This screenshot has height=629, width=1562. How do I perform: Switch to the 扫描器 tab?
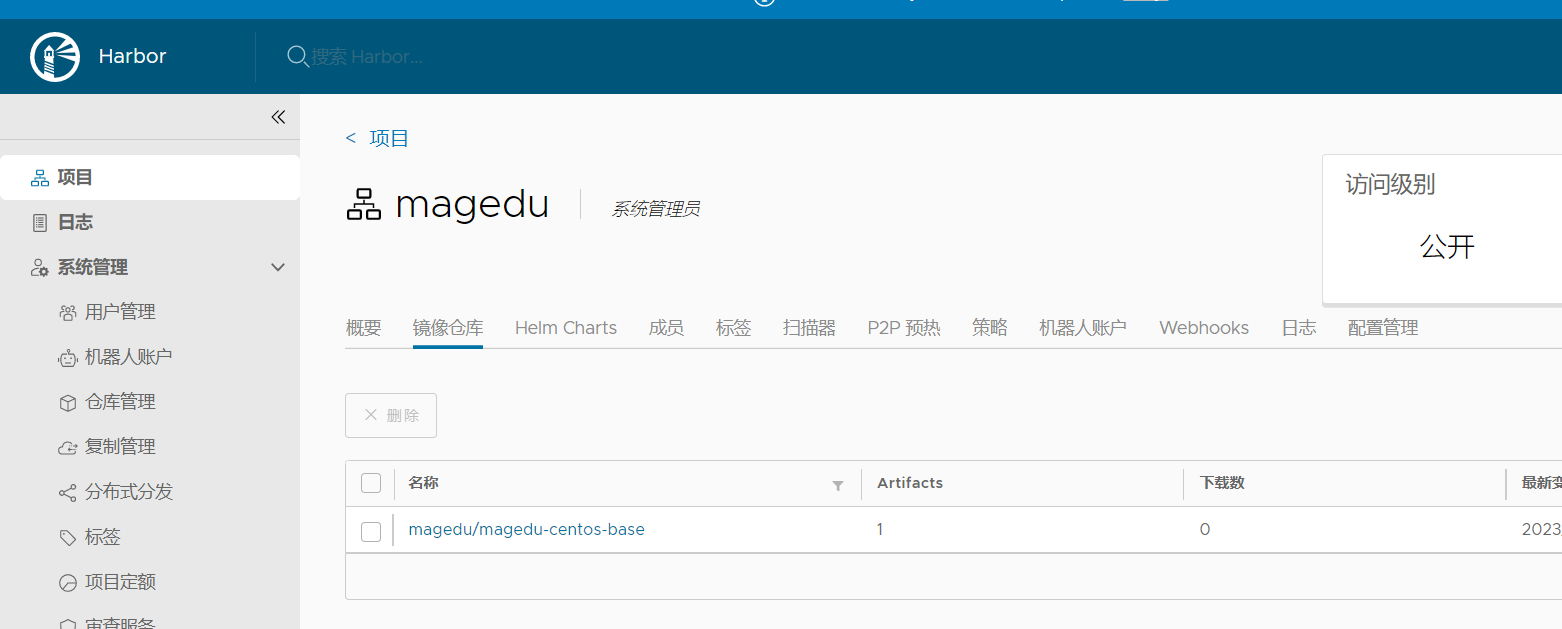(809, 328)
